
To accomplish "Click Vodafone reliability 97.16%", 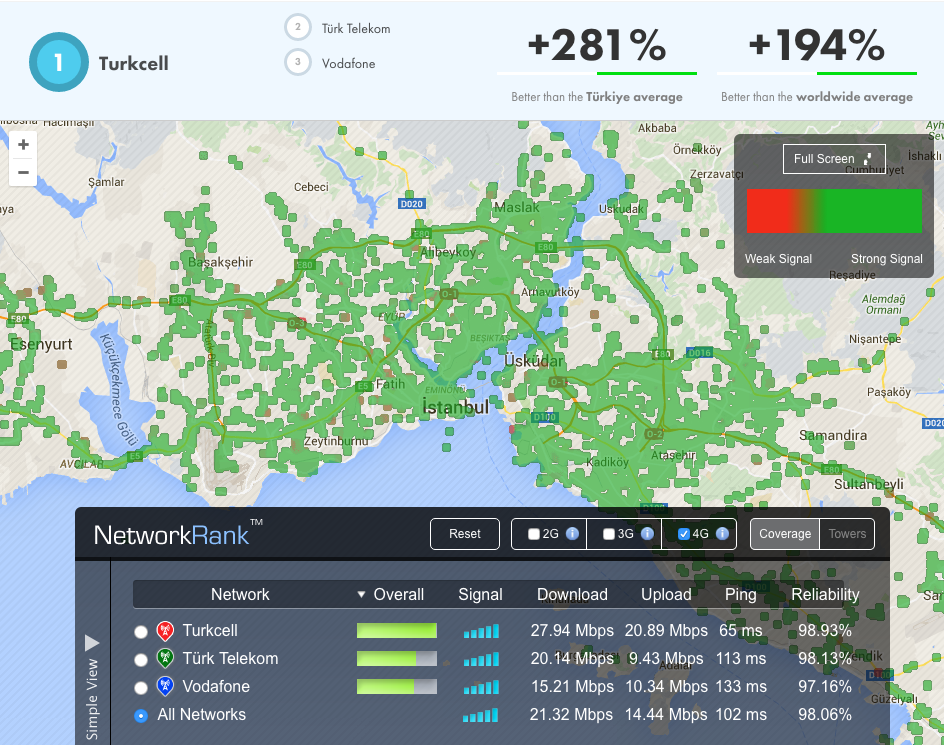I will [825, 687].
